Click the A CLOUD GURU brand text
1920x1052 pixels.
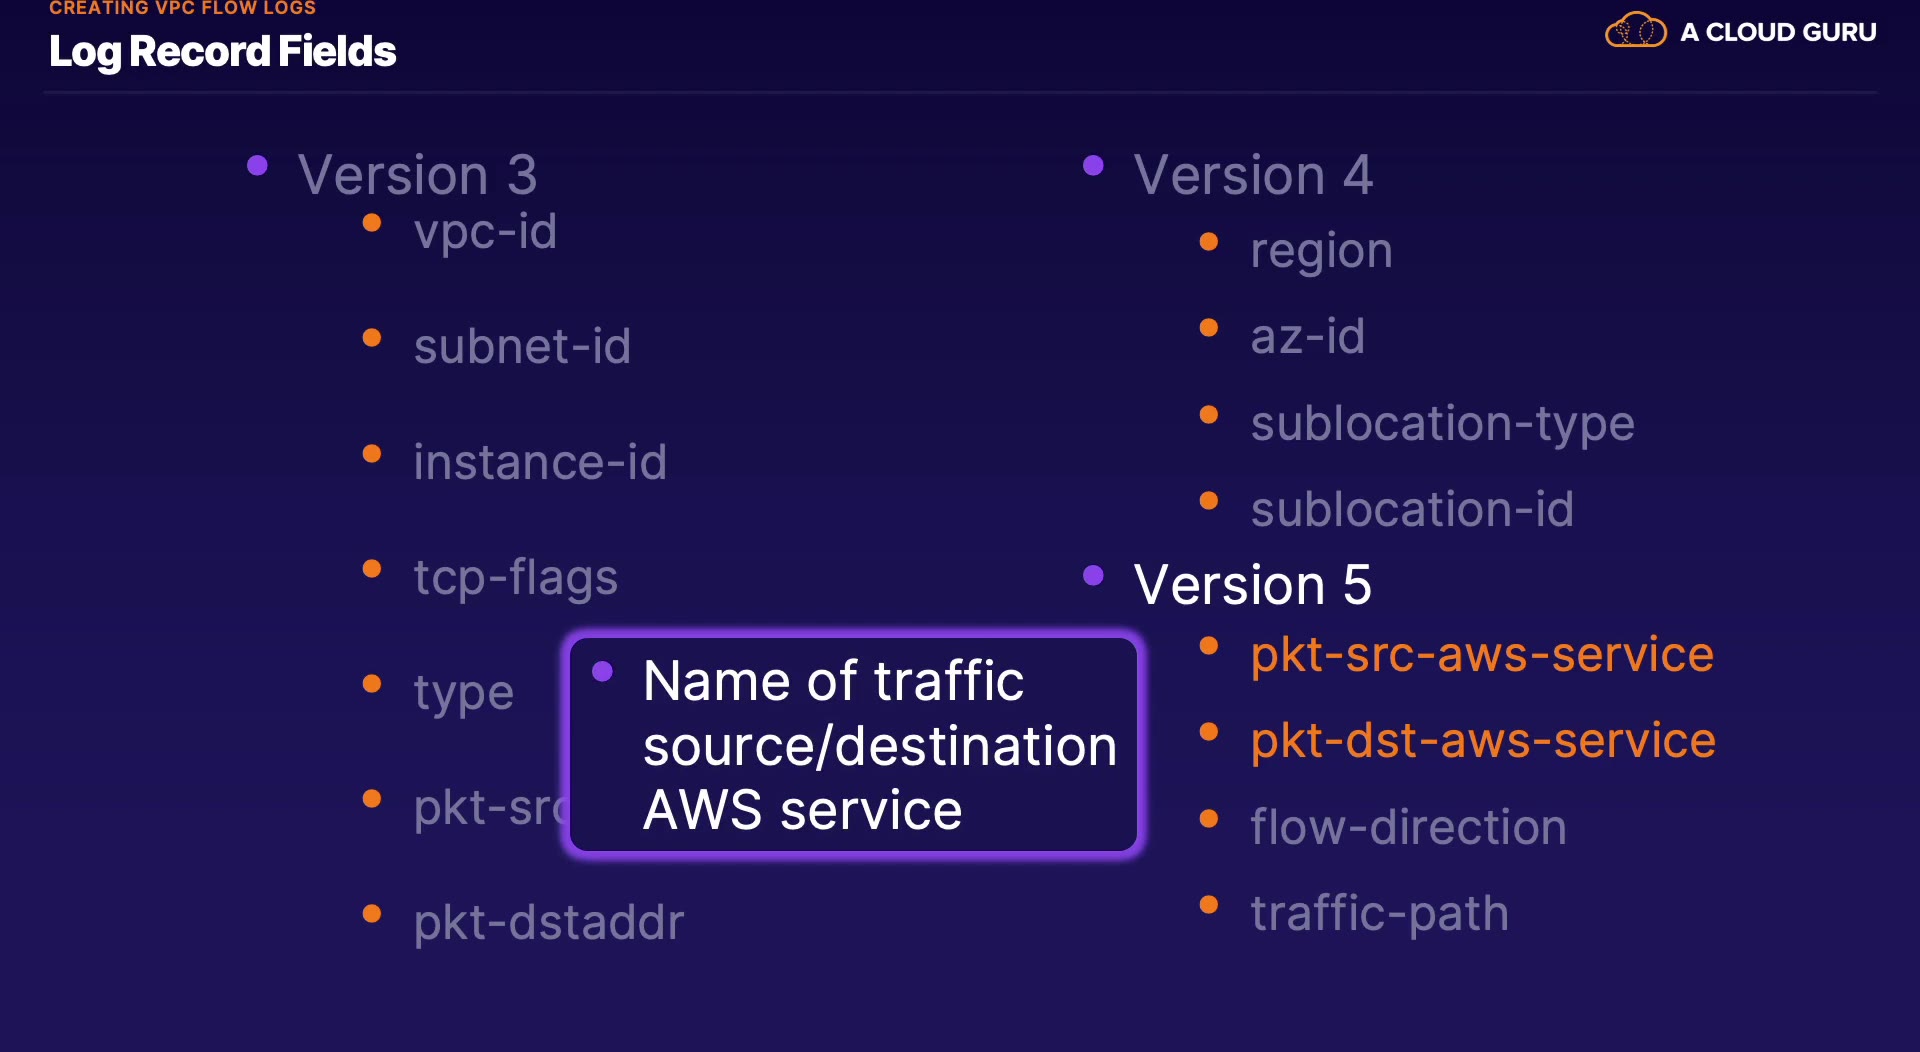(x=1778, y=32)
